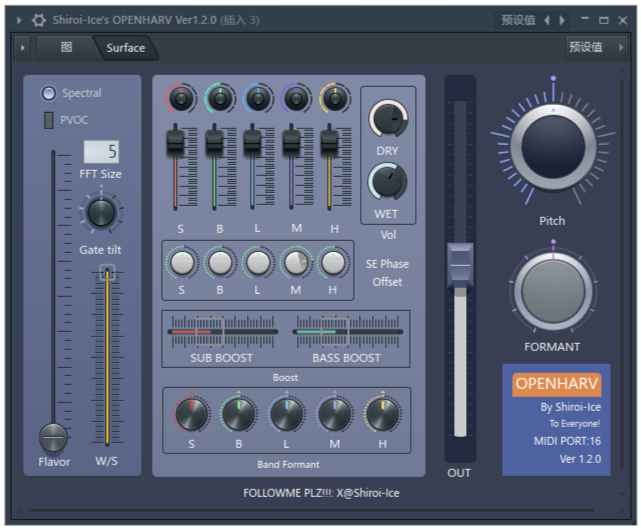The image size is (641, 530).
Task: Click the OUT volume fader handle
Action: tap(460, 264)
